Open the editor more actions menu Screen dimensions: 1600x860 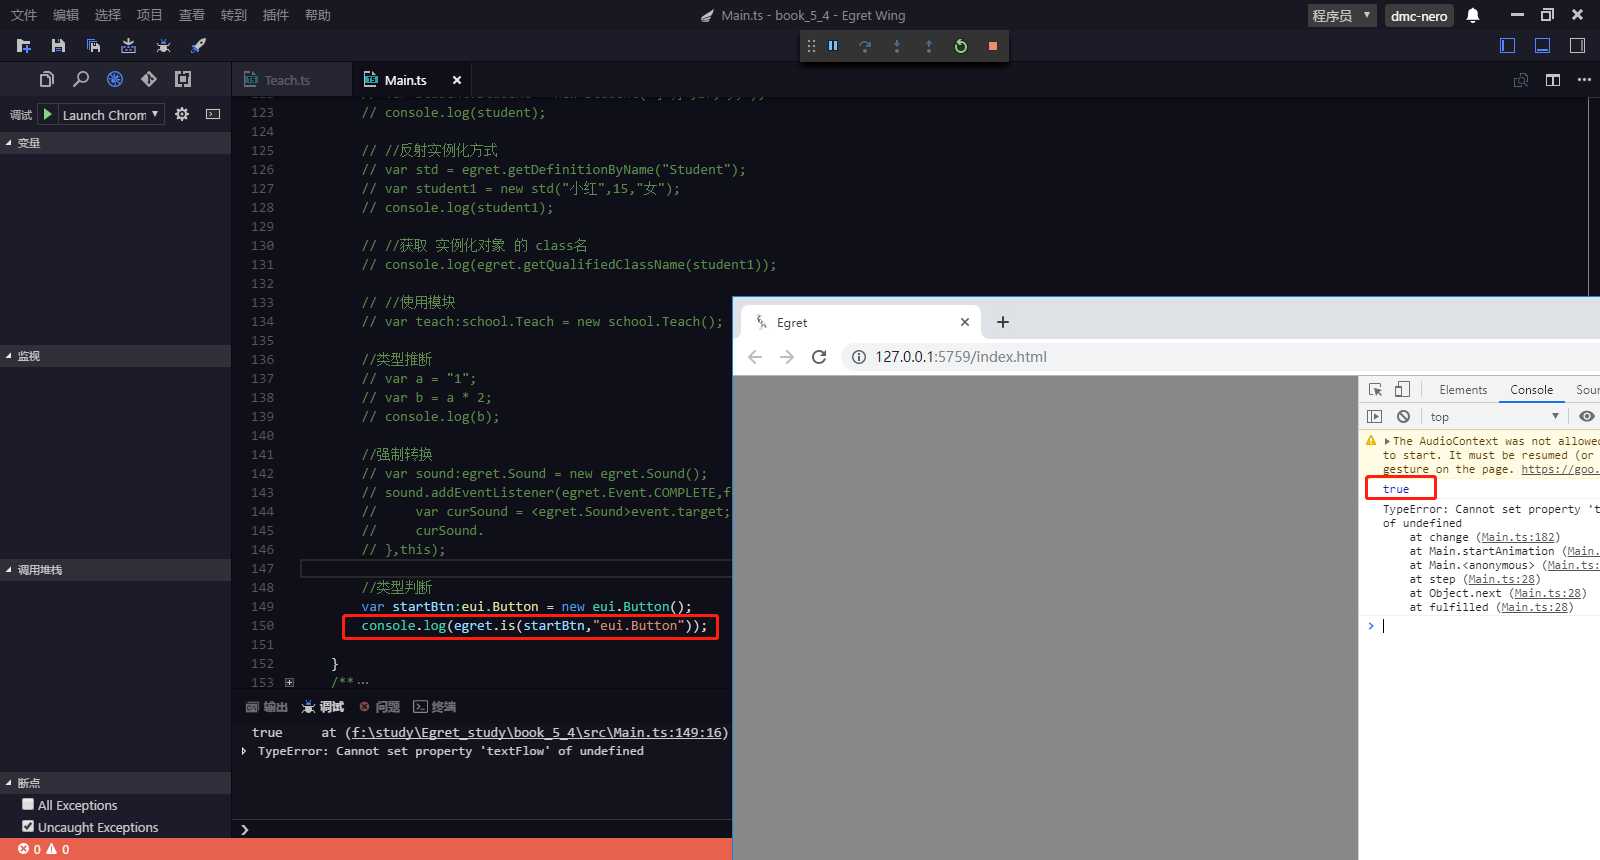1584,80
